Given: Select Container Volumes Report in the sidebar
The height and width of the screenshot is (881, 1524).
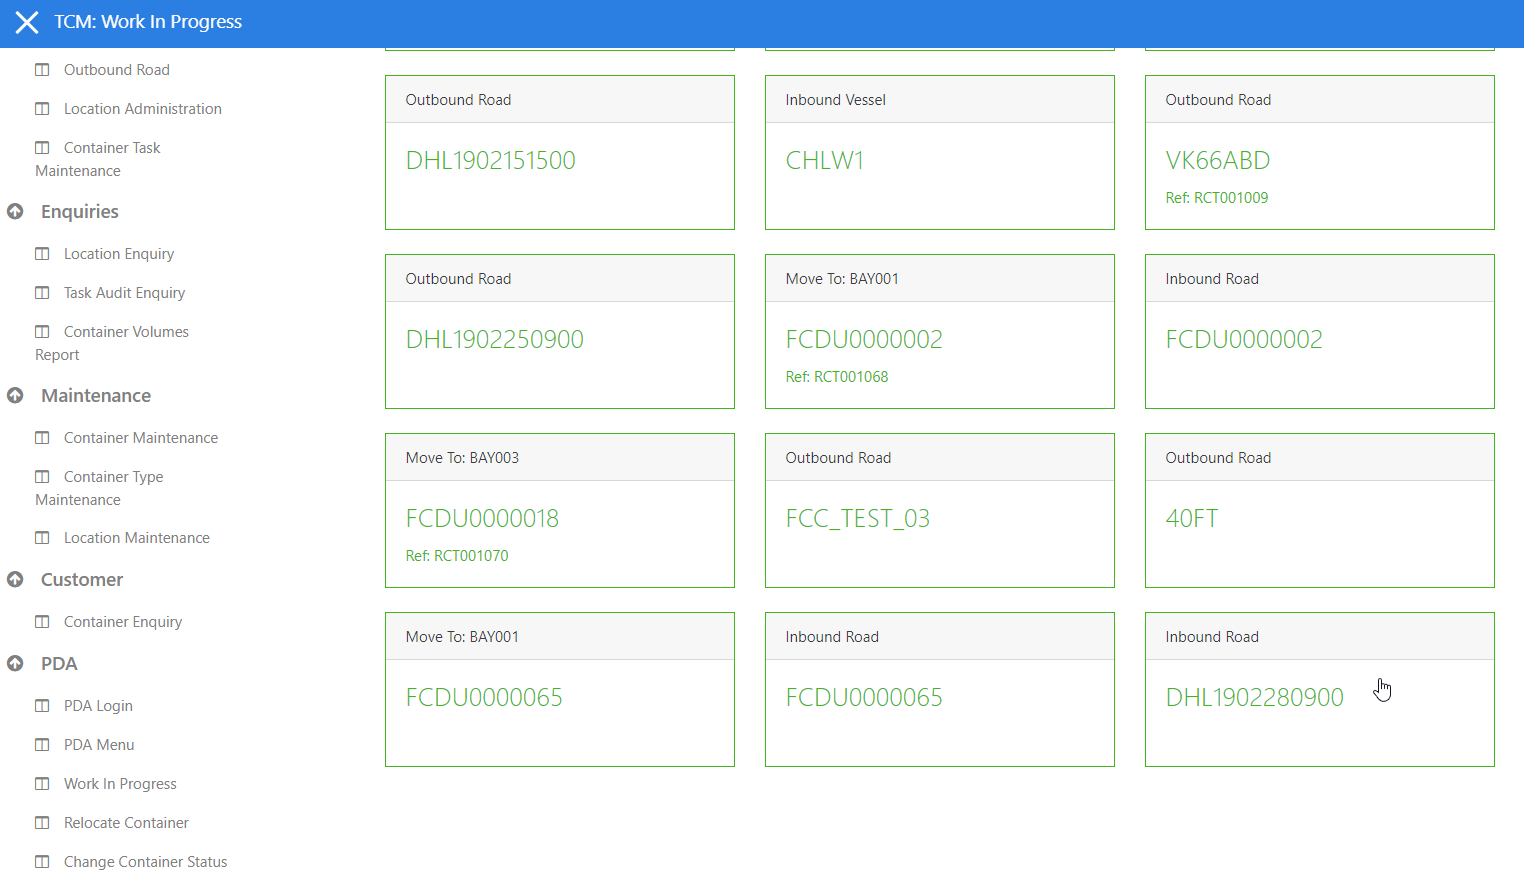Looking at the screenshot, I should click(x=125, y=333).
